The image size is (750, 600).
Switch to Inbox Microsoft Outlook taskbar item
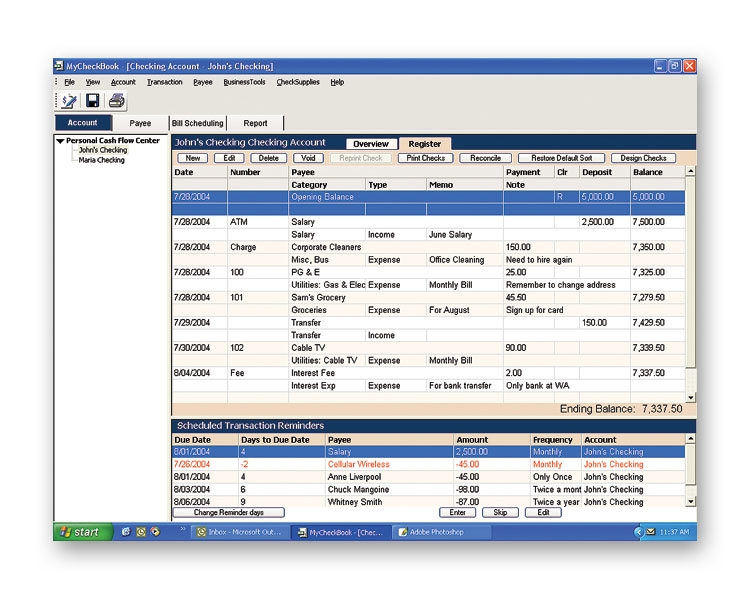[x=240, y=532]
